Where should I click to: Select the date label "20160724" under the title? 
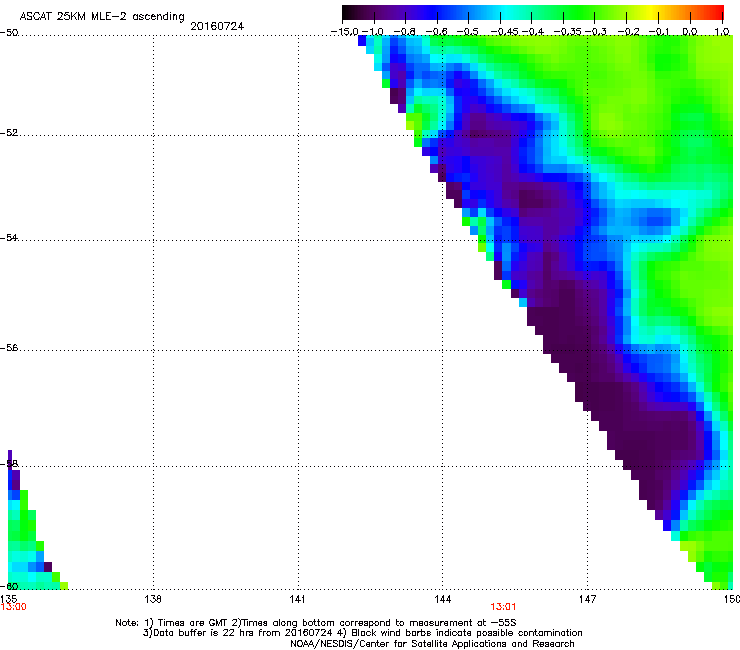(217, 26)
